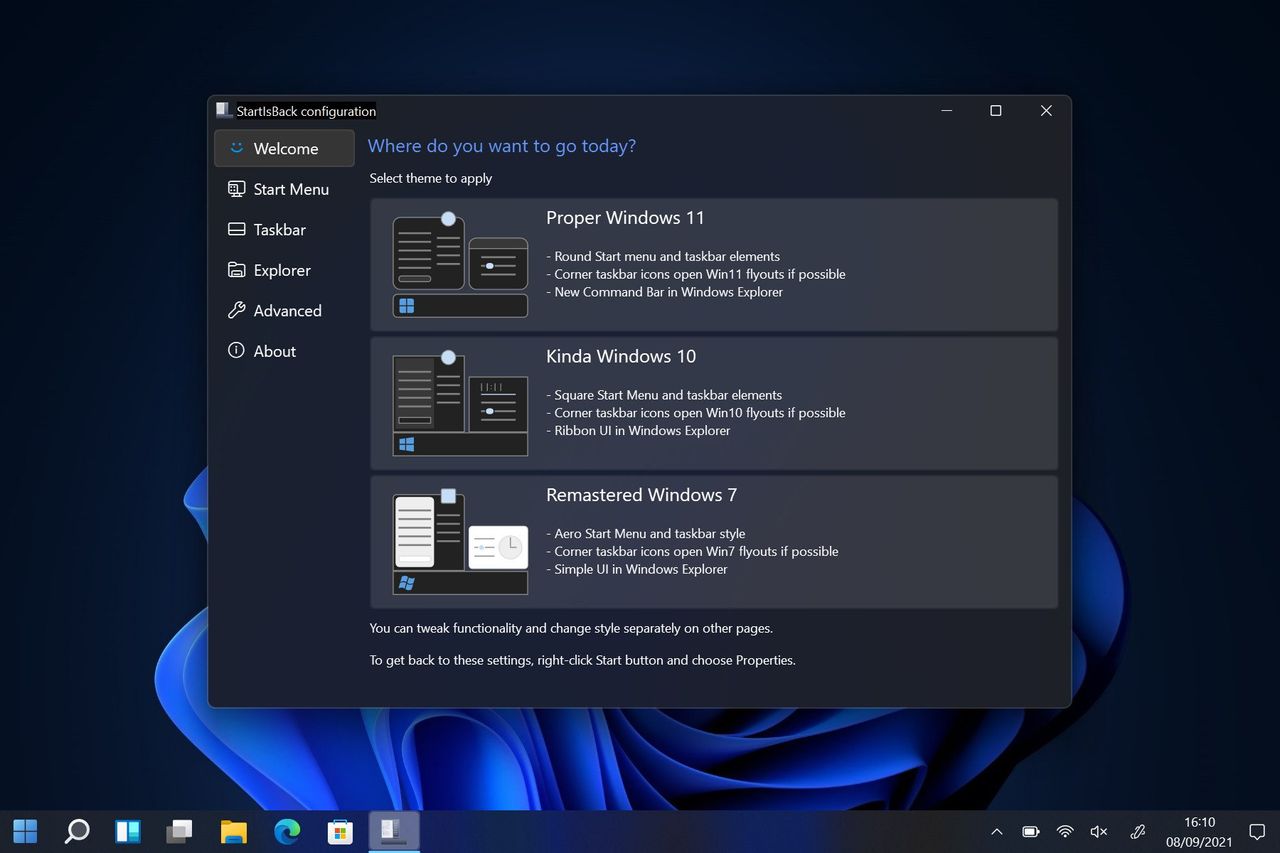This screenshot has height=853, width=1280.
Task: Click the smiley icon beside Welcome
Action: pyautogui.click(x=237, y=148)
